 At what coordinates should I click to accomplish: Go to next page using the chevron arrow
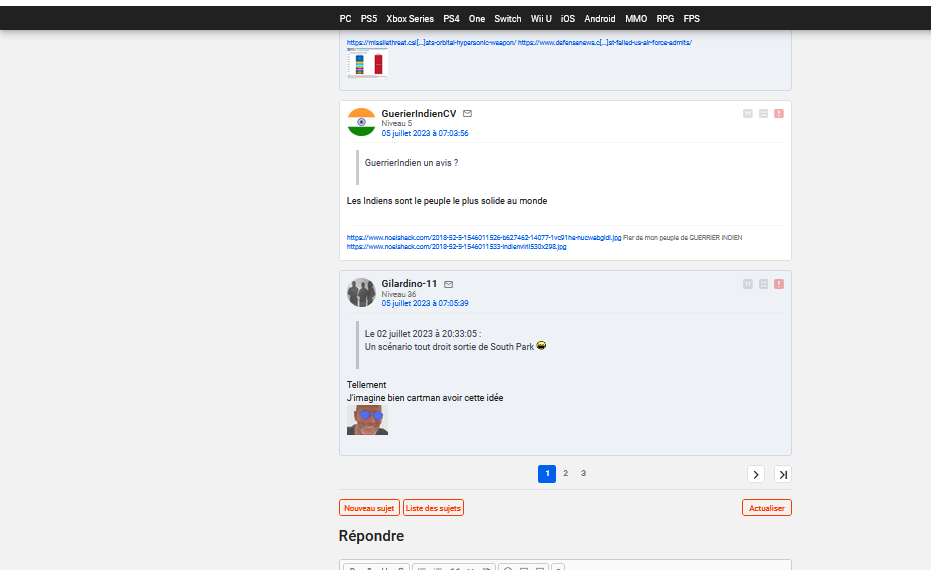pos(756,474)
